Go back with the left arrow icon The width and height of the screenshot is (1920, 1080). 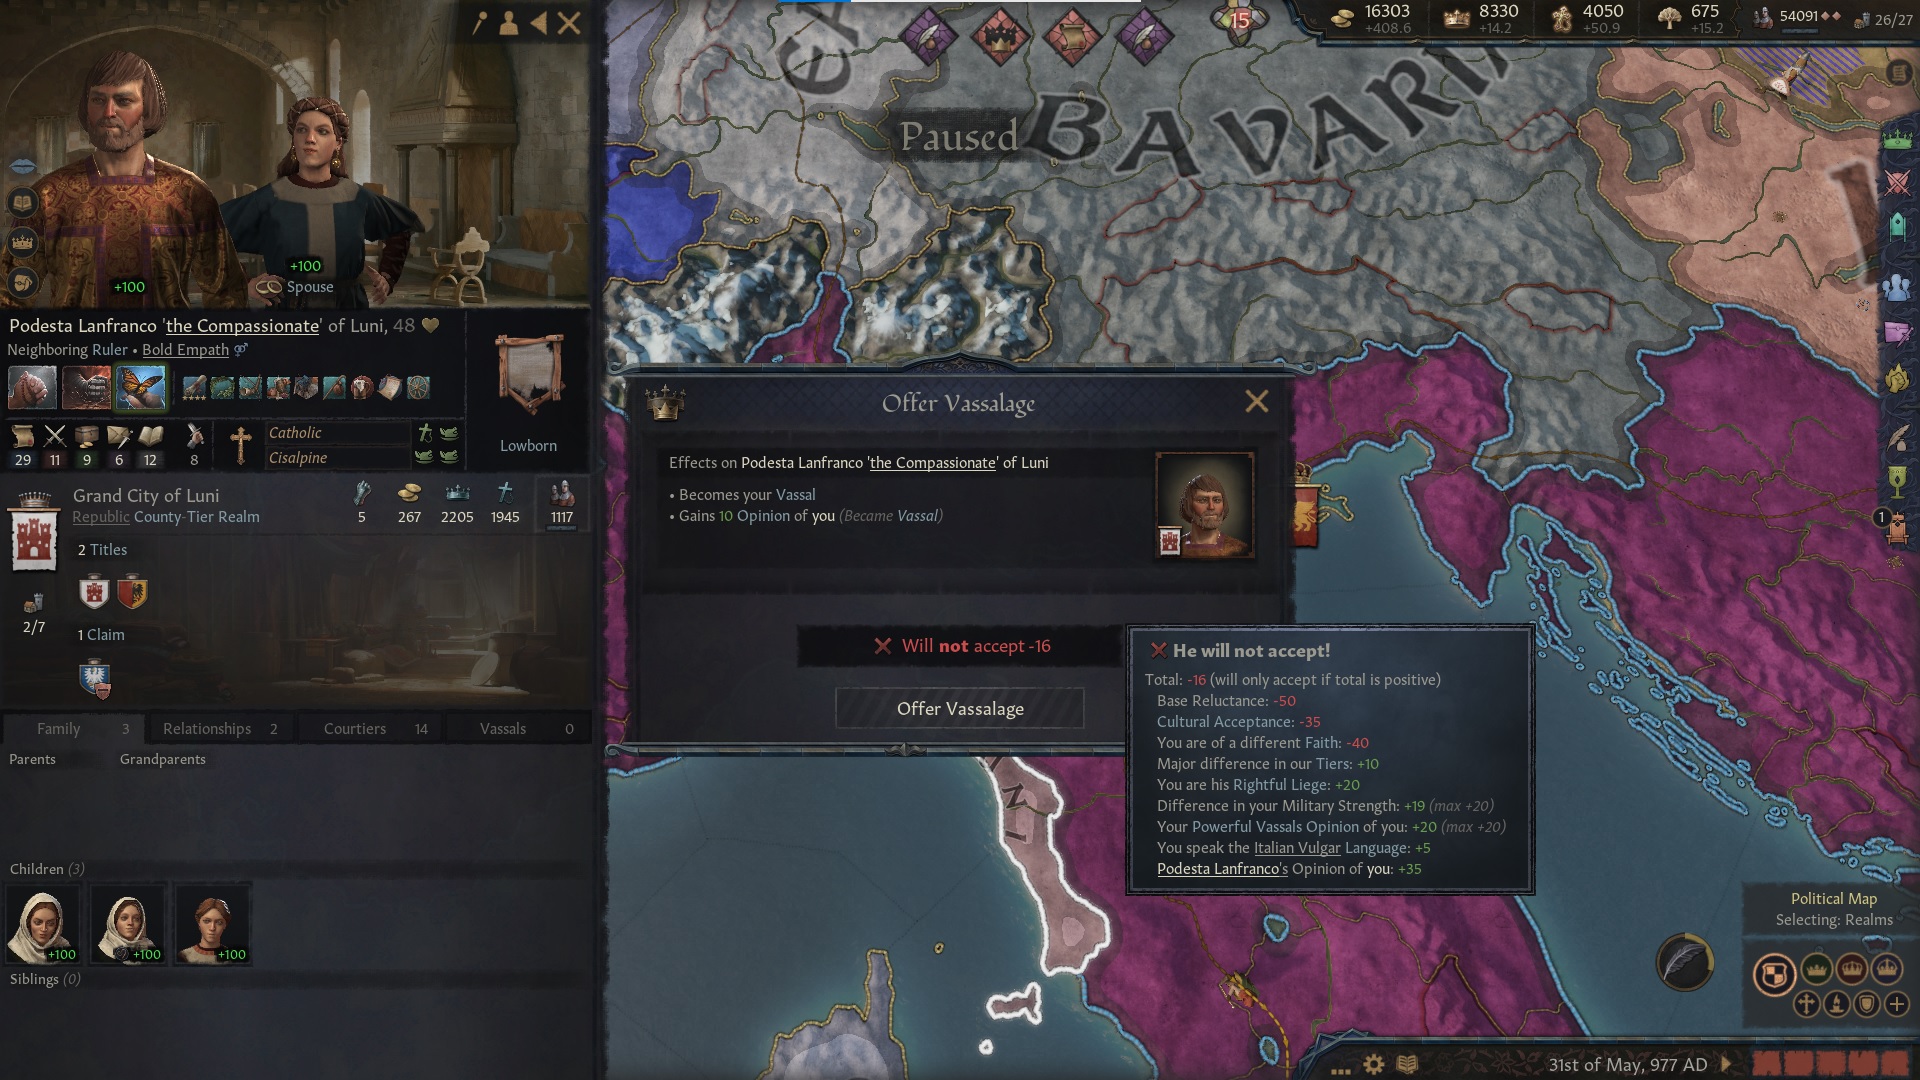(x=539, y=23)
